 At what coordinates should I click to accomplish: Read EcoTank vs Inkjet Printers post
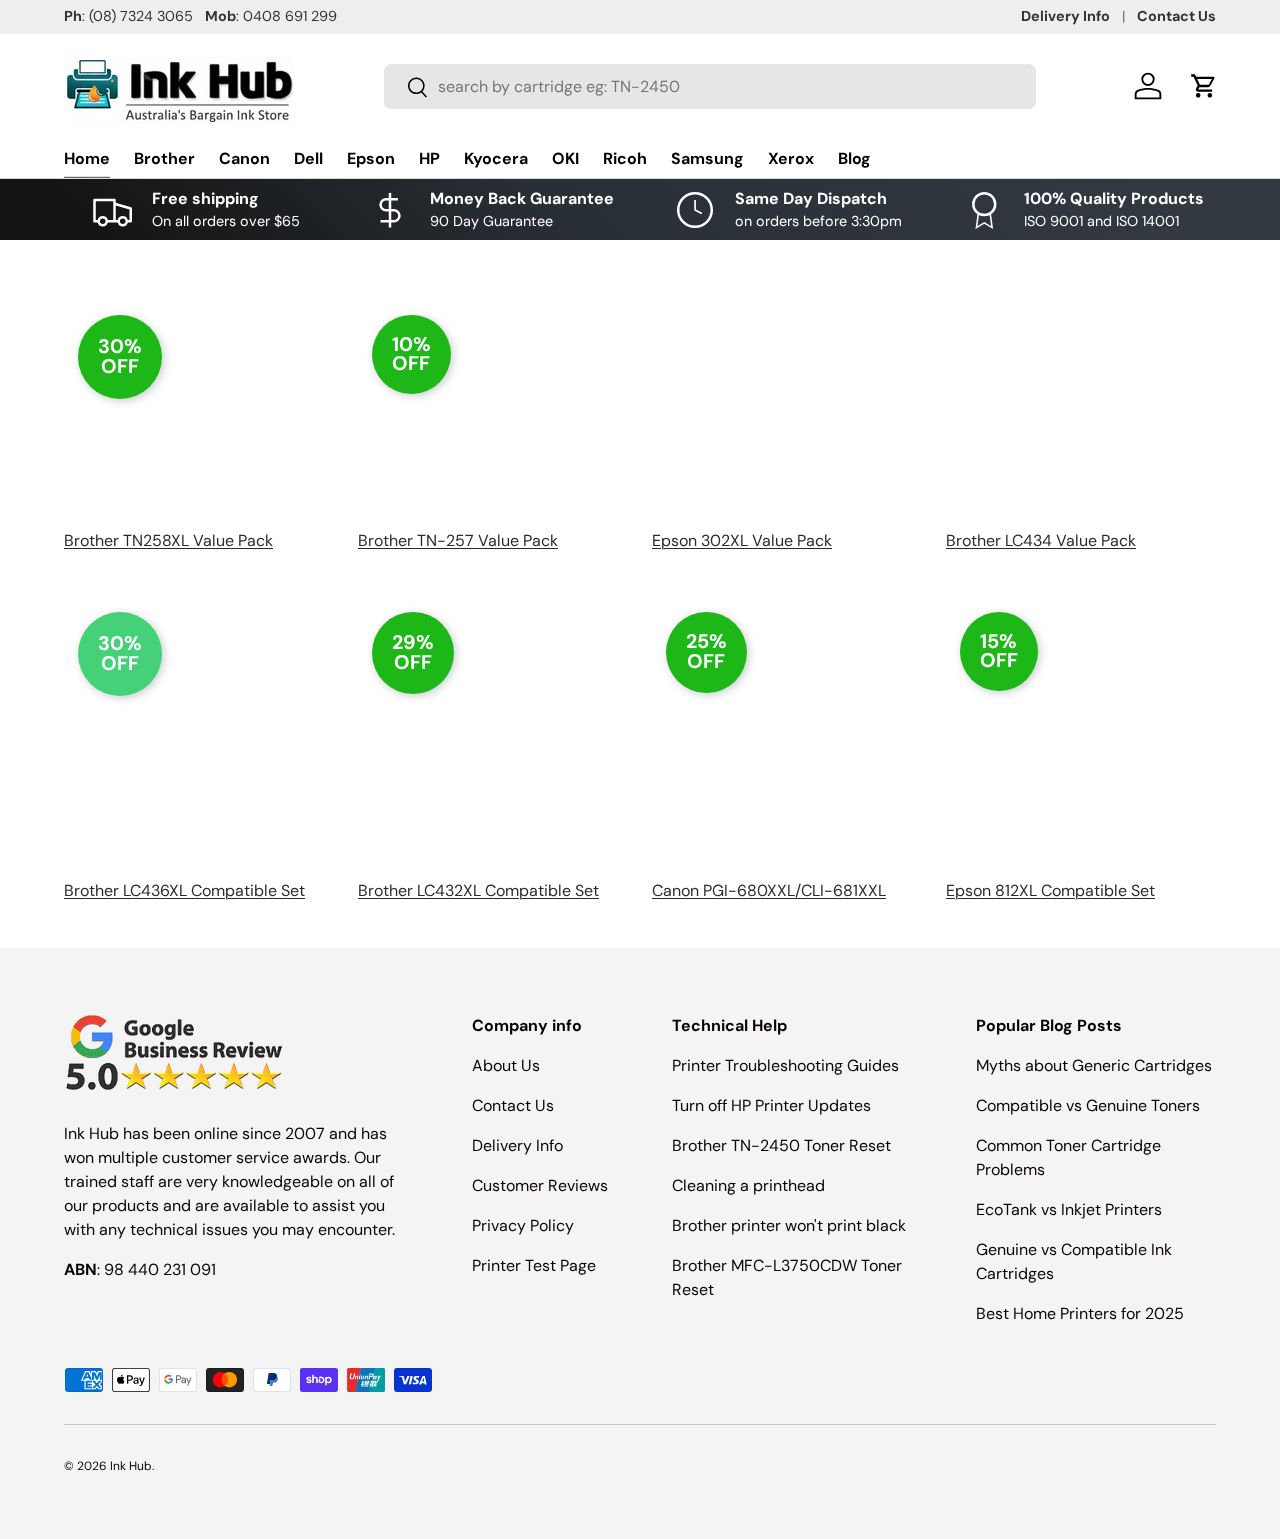click(x=1069, y=1210)
